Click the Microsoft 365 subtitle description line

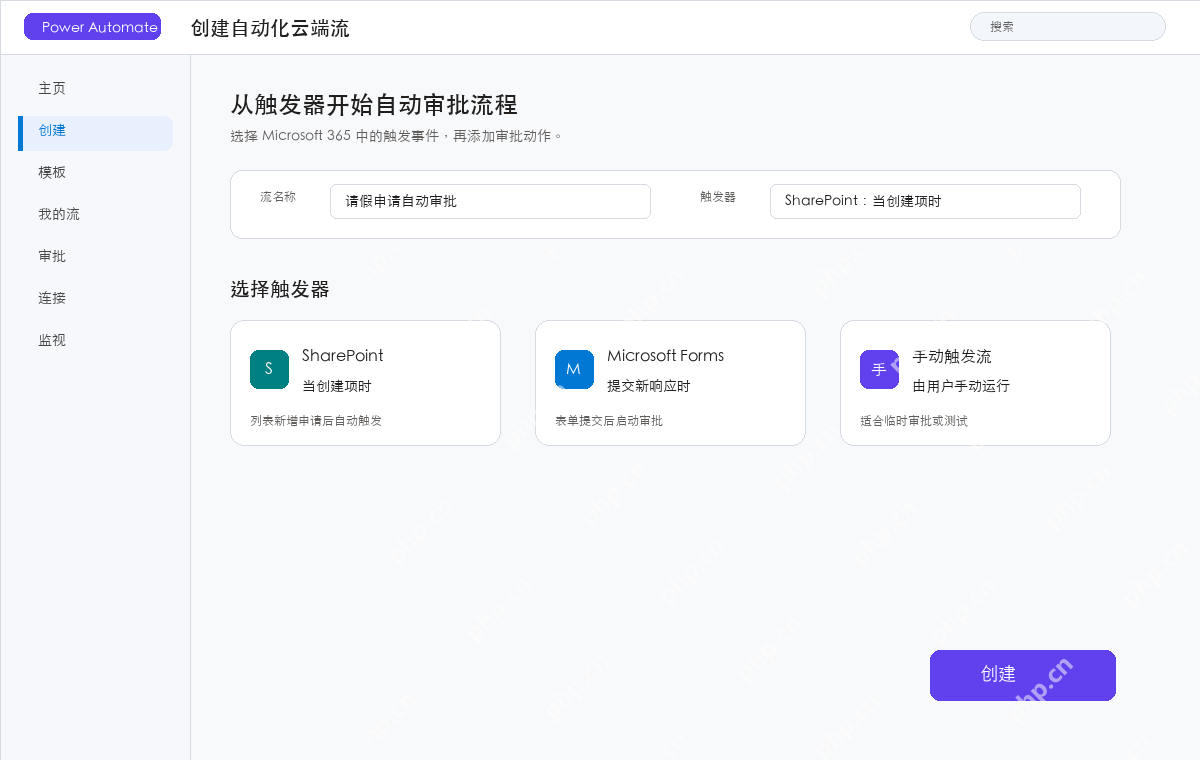pos(396,136)
